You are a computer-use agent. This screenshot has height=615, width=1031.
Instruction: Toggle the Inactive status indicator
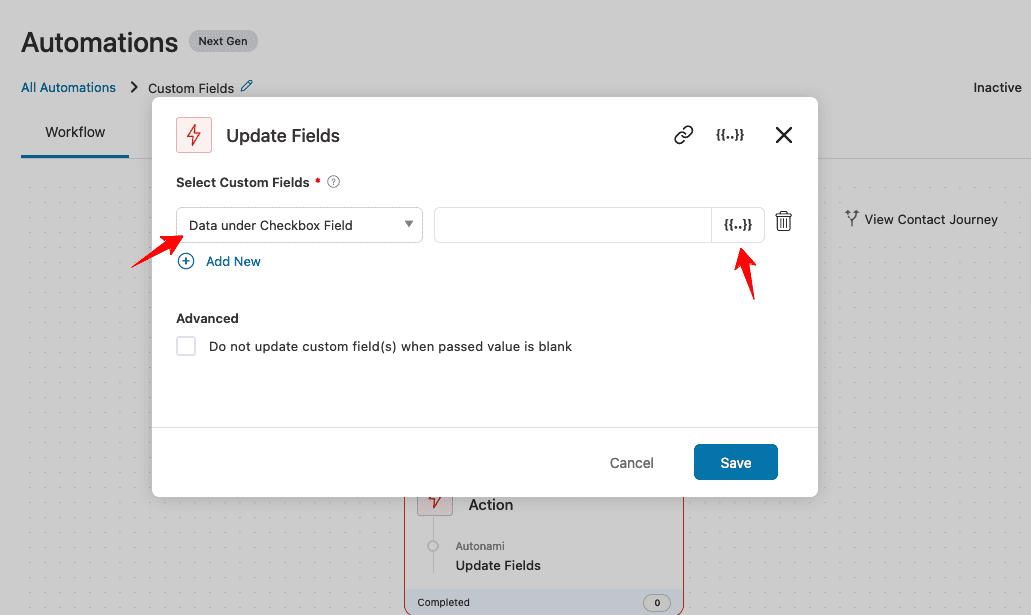point(996,87)
